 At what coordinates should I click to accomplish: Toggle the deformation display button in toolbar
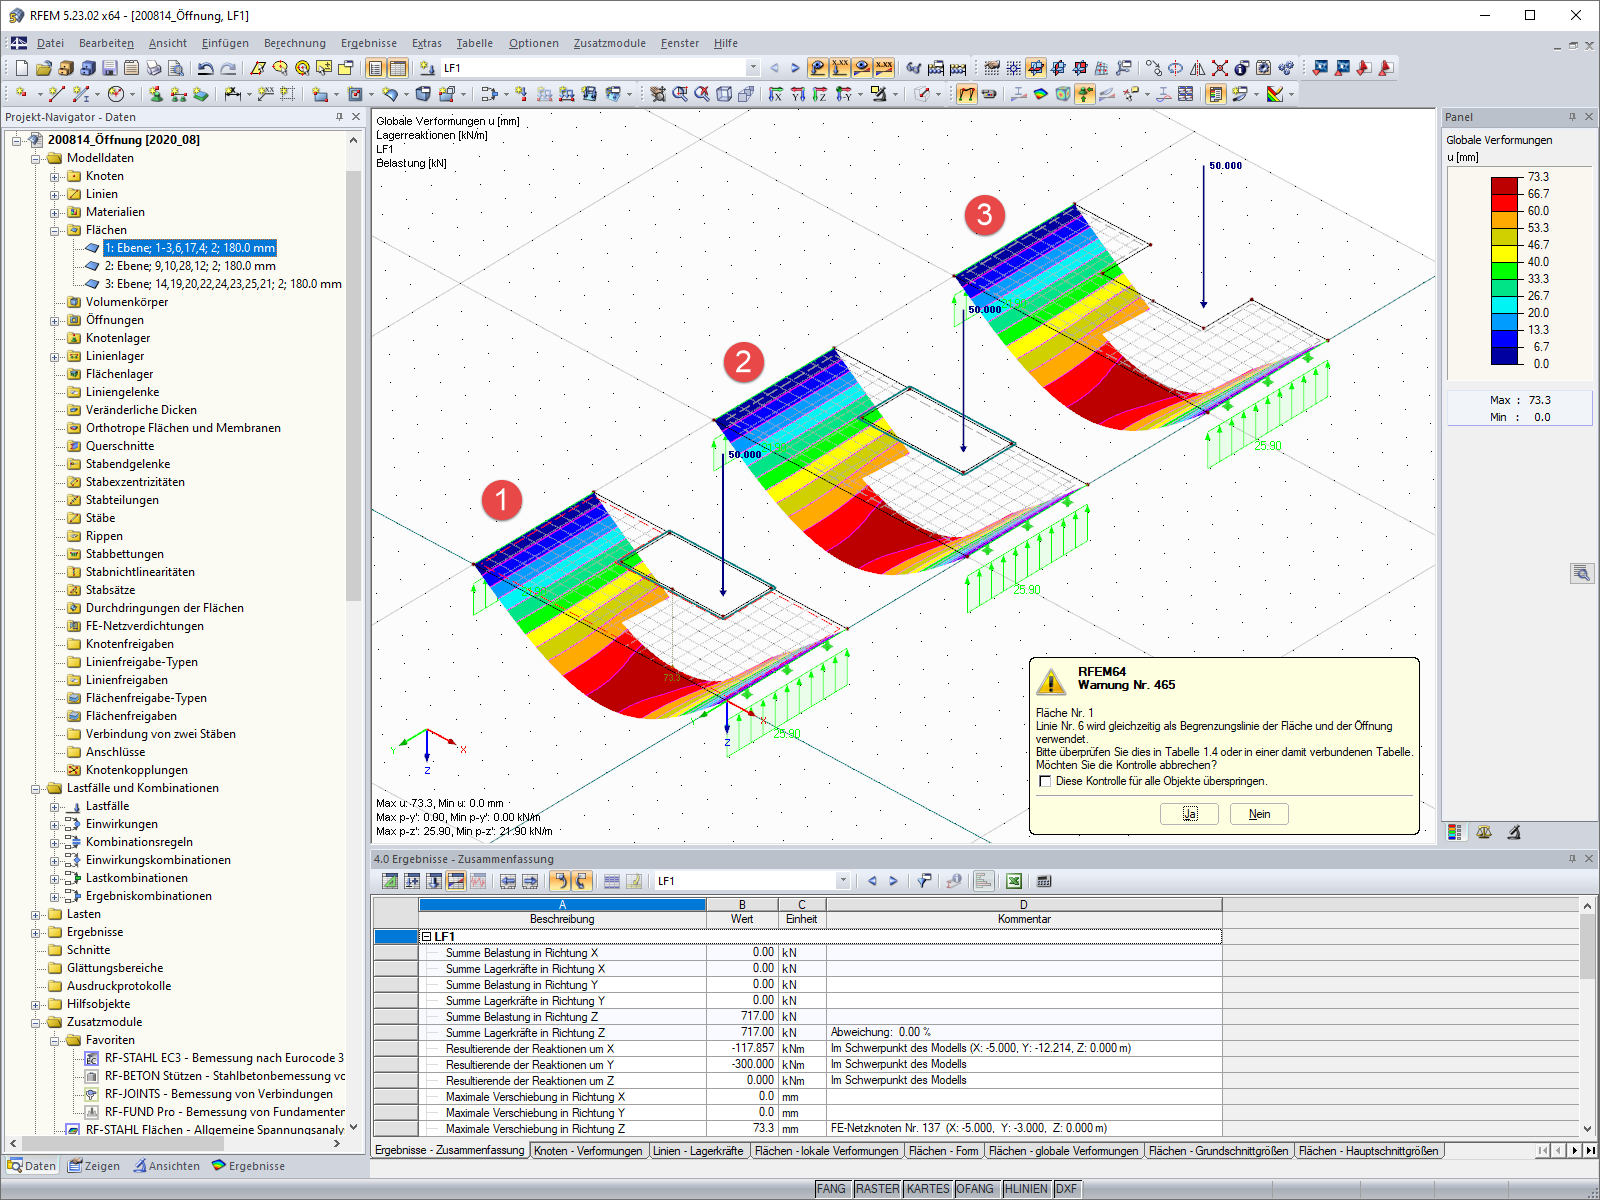[x=967, y=94]
